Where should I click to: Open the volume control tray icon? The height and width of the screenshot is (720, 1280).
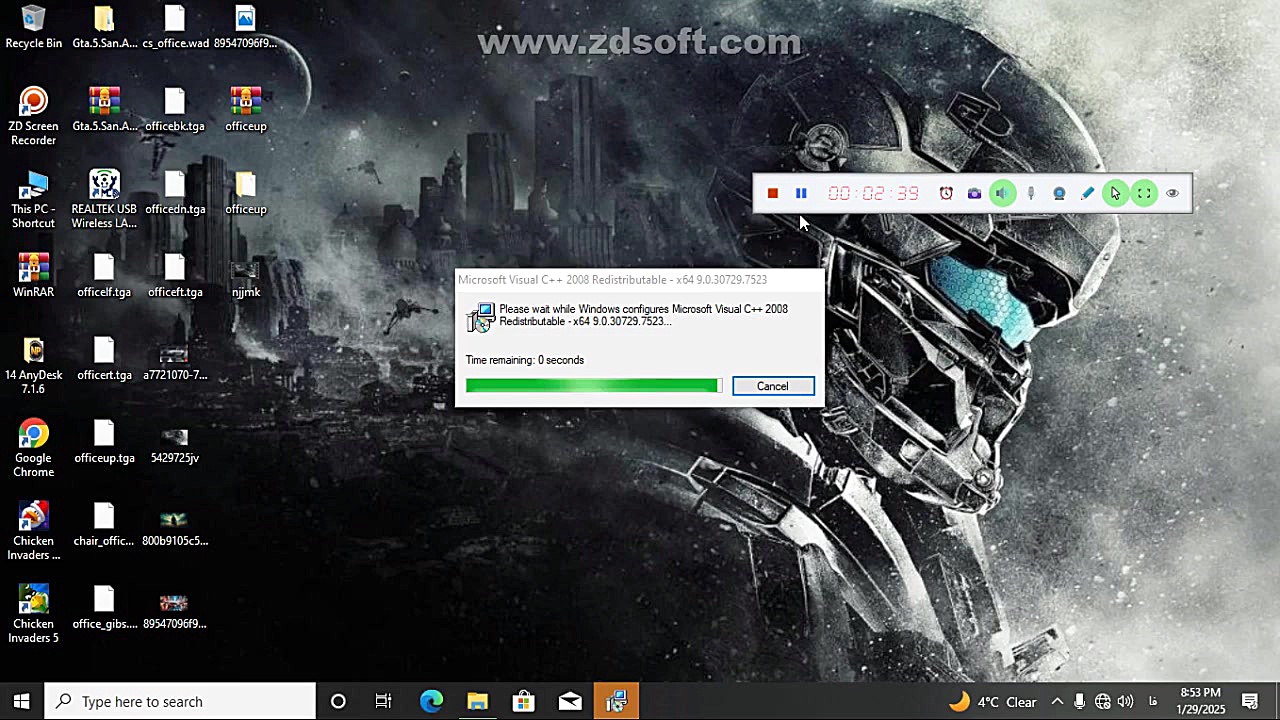(1125, 701)
